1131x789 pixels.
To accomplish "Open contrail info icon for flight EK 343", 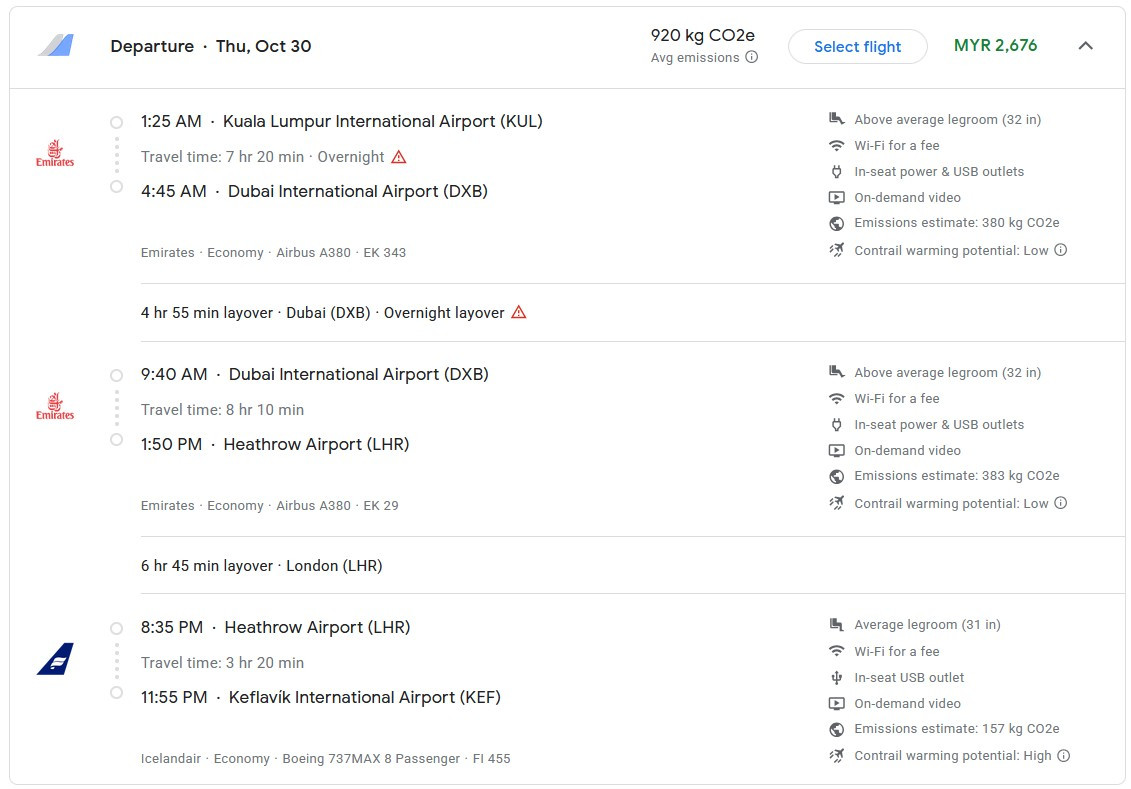I will (1061, 250).
